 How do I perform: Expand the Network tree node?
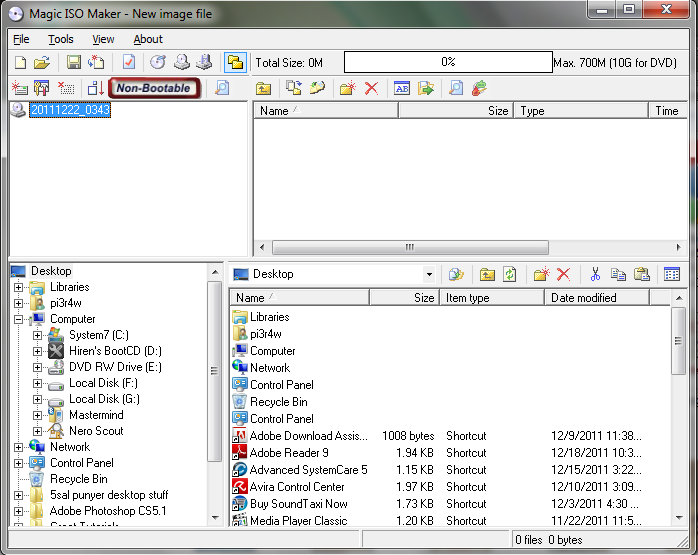click(18, 447)
